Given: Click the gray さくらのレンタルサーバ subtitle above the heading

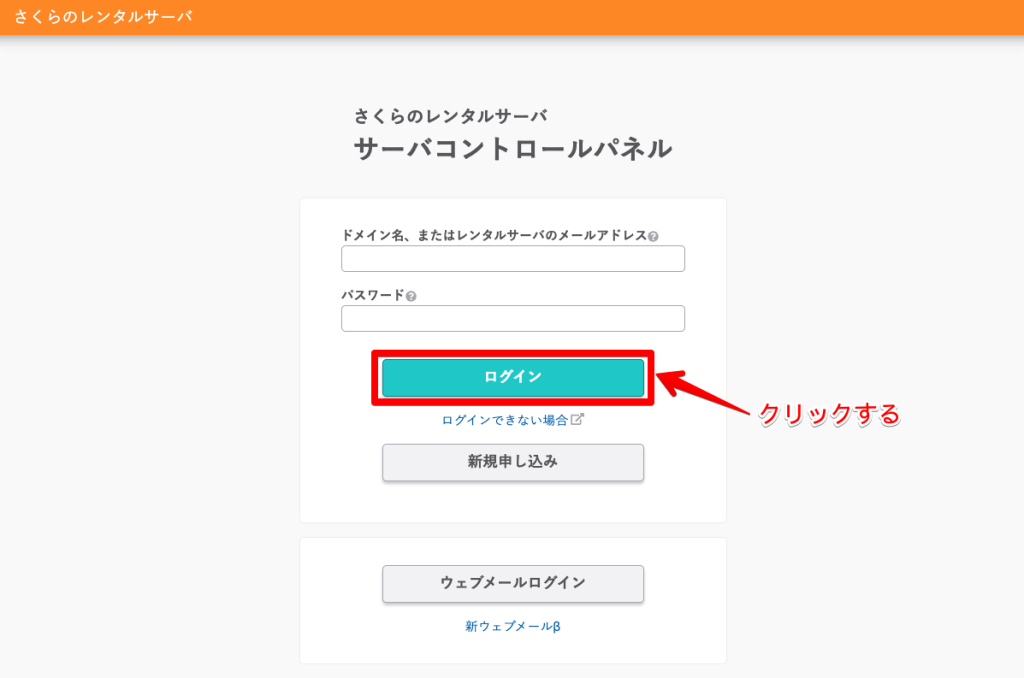Looking at the screenshot, I should (x=450, y=116).
